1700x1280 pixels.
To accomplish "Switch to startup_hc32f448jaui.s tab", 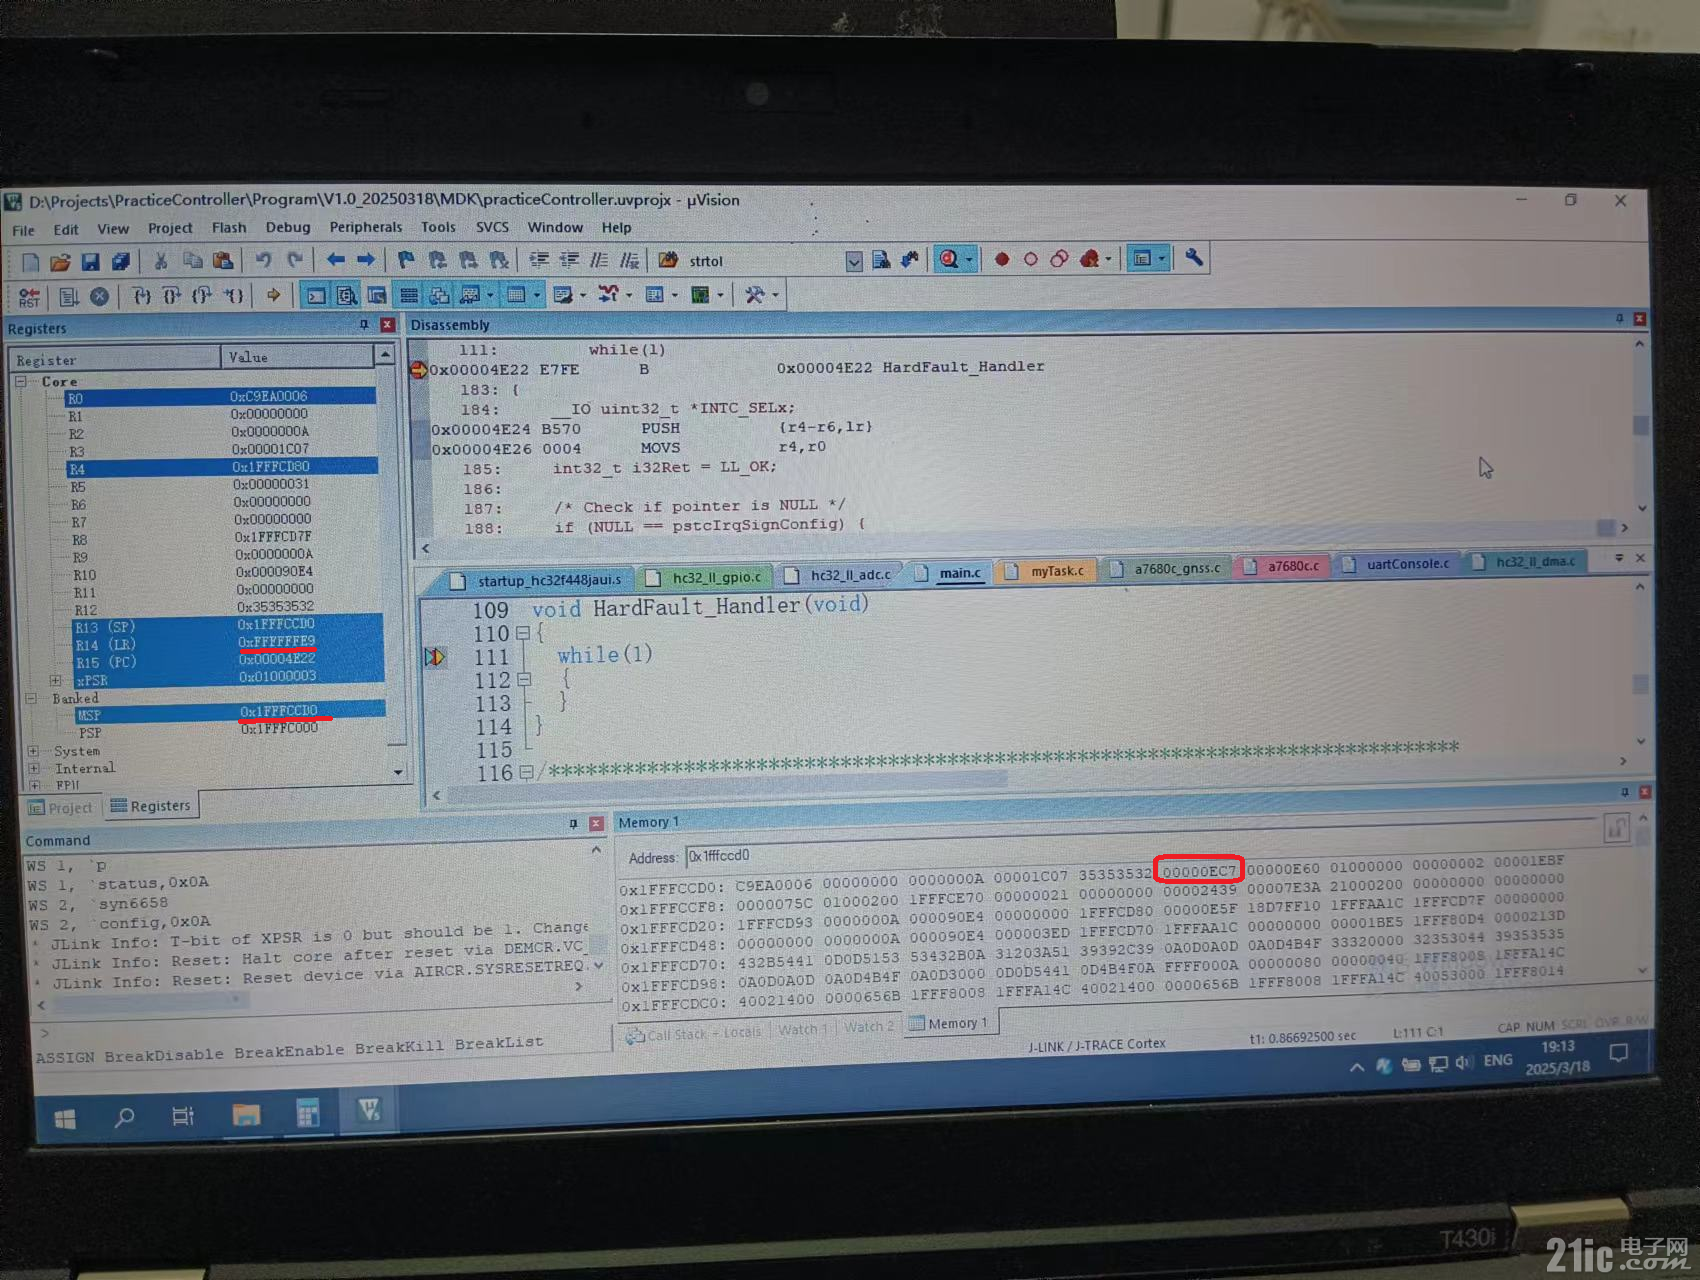I will [536, 580].
